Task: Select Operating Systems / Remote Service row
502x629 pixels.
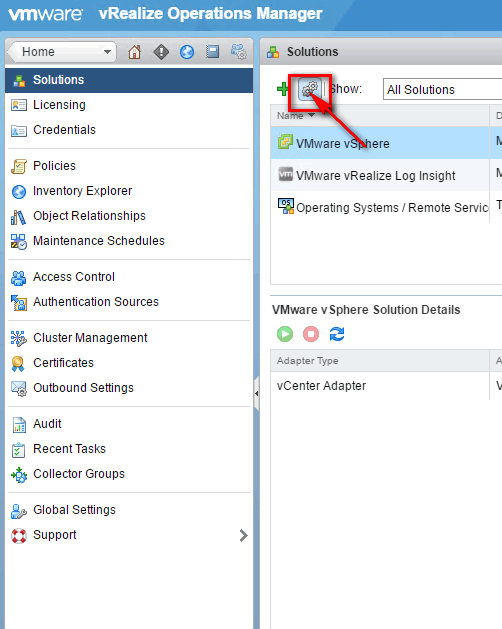Action: 386,207
